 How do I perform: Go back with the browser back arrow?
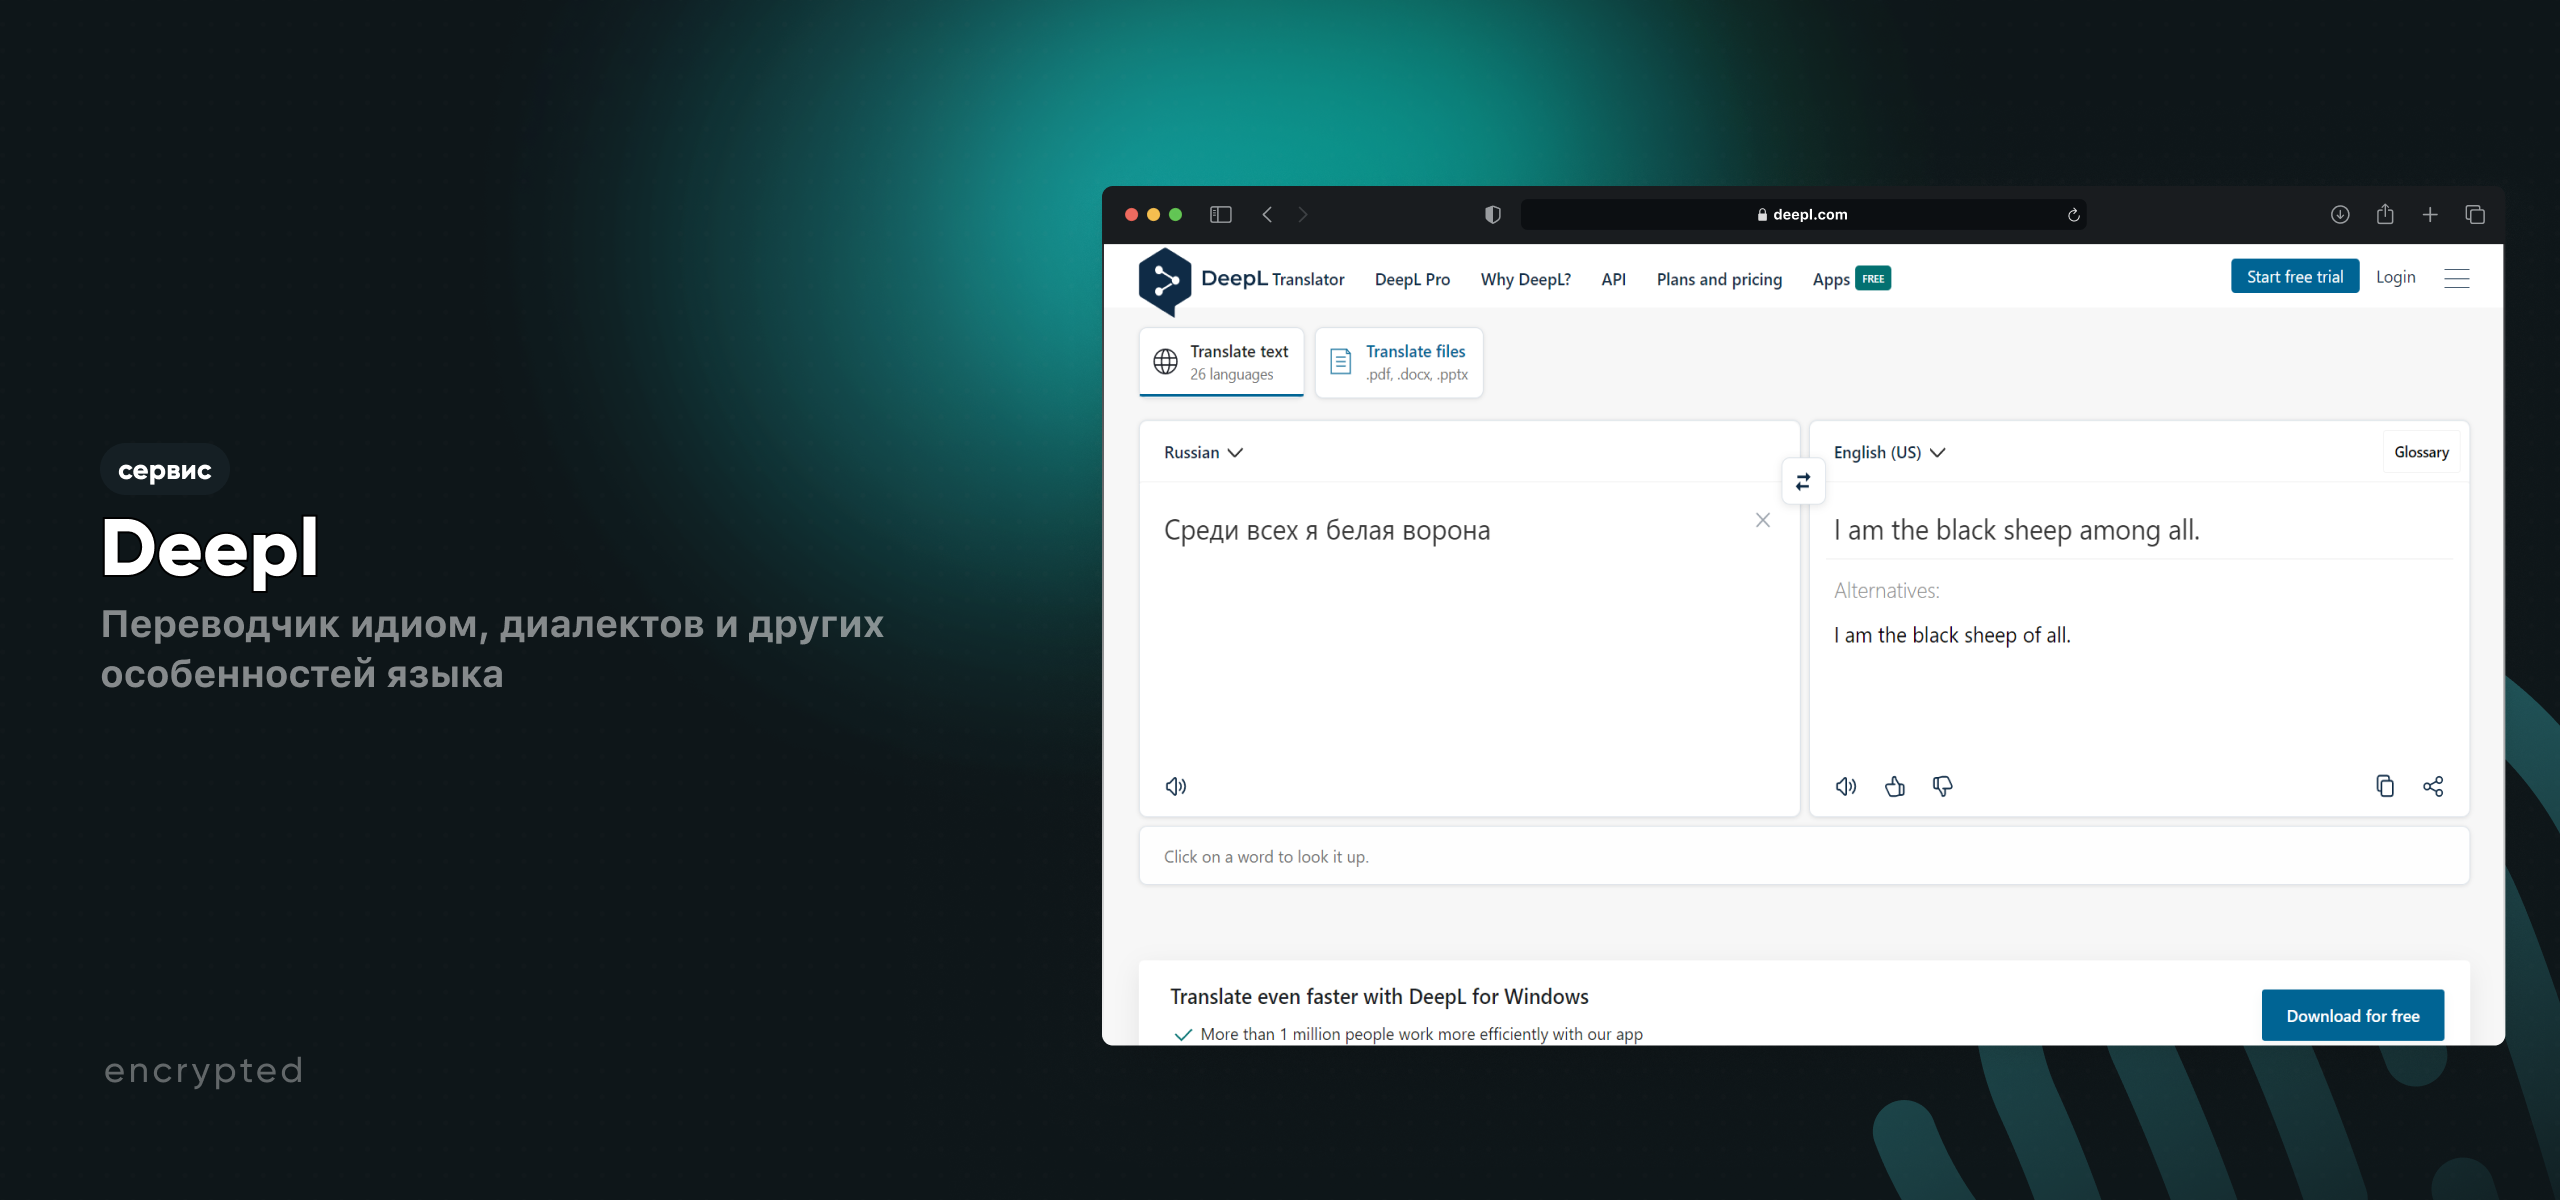(x=1267, y=214)
